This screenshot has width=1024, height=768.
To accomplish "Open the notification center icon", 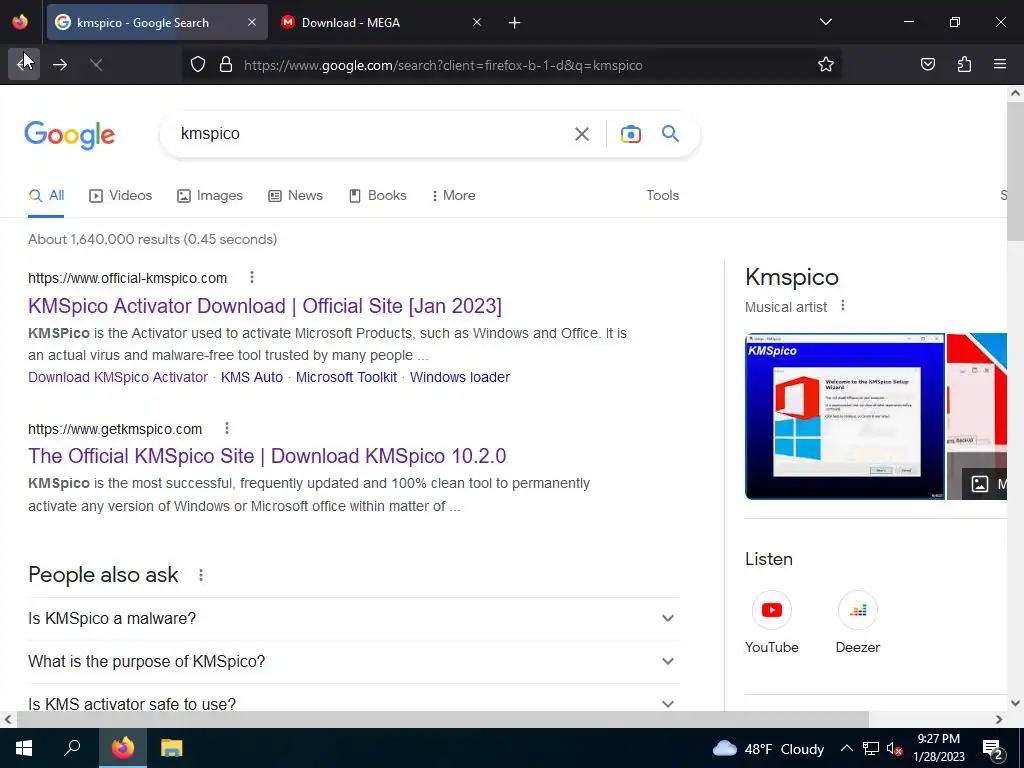I will tap(993, 749).
